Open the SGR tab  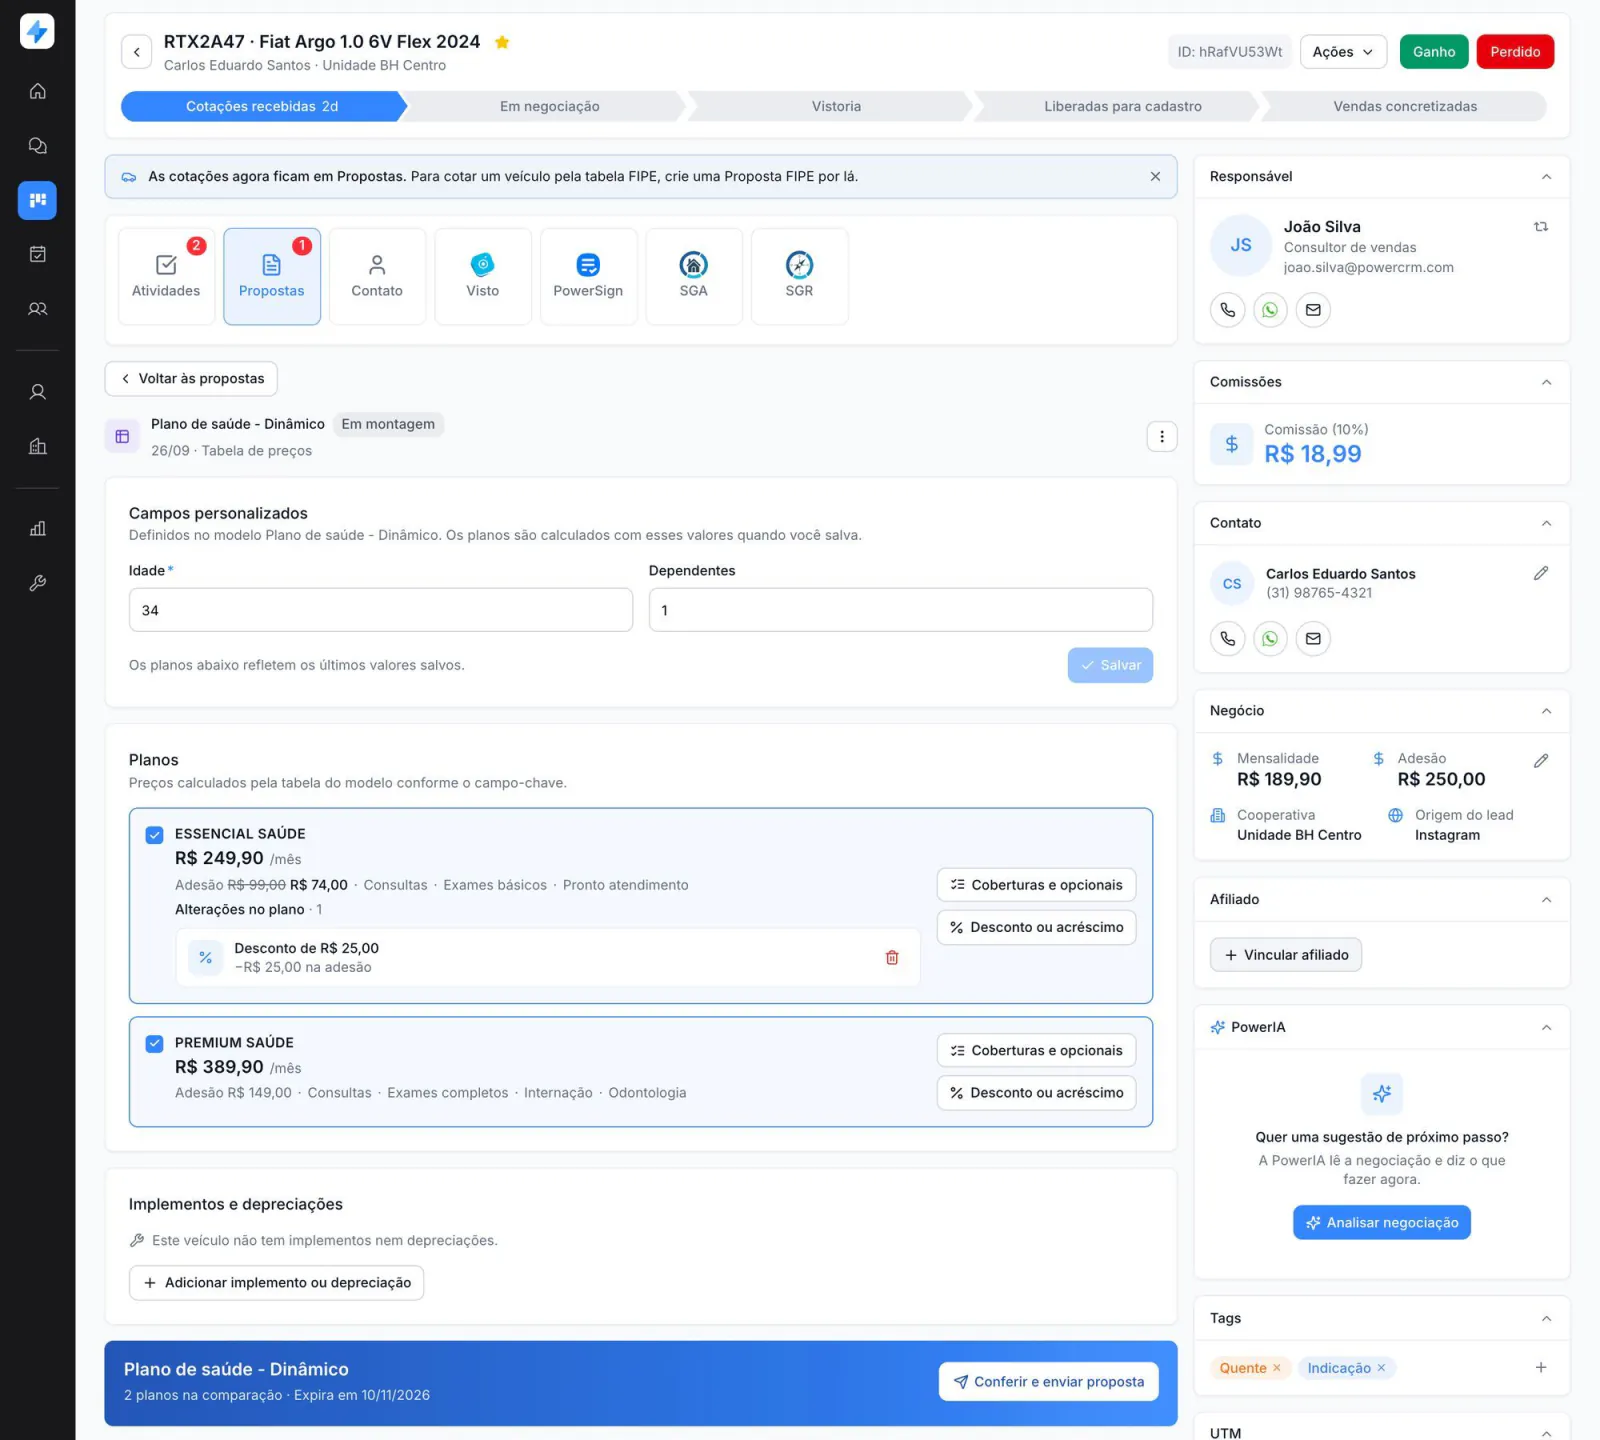point(799,277)
